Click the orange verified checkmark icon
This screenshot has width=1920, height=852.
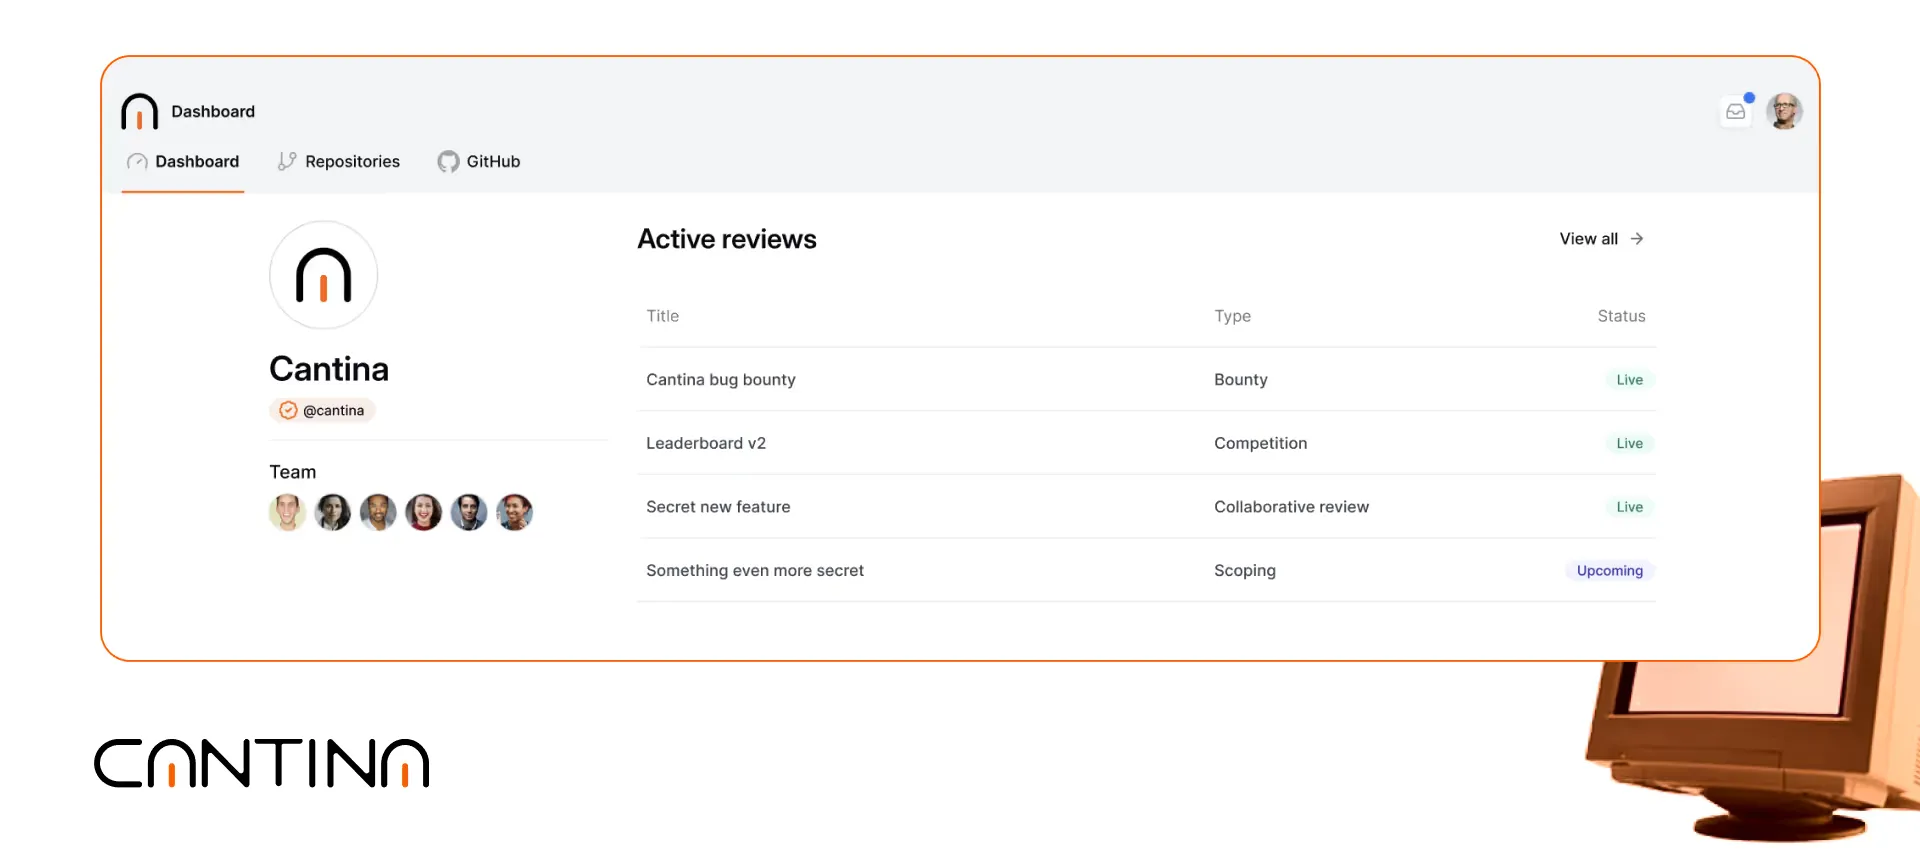(x=288, y=410)
